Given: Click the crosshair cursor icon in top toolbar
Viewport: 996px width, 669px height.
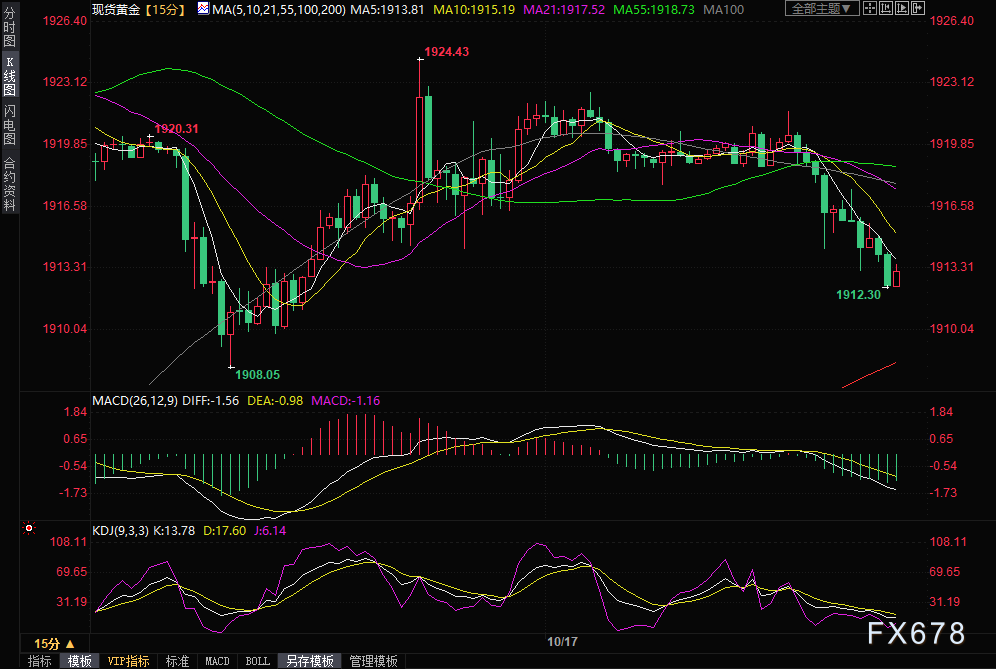Looking at the screenshot, I should point(870,8).
